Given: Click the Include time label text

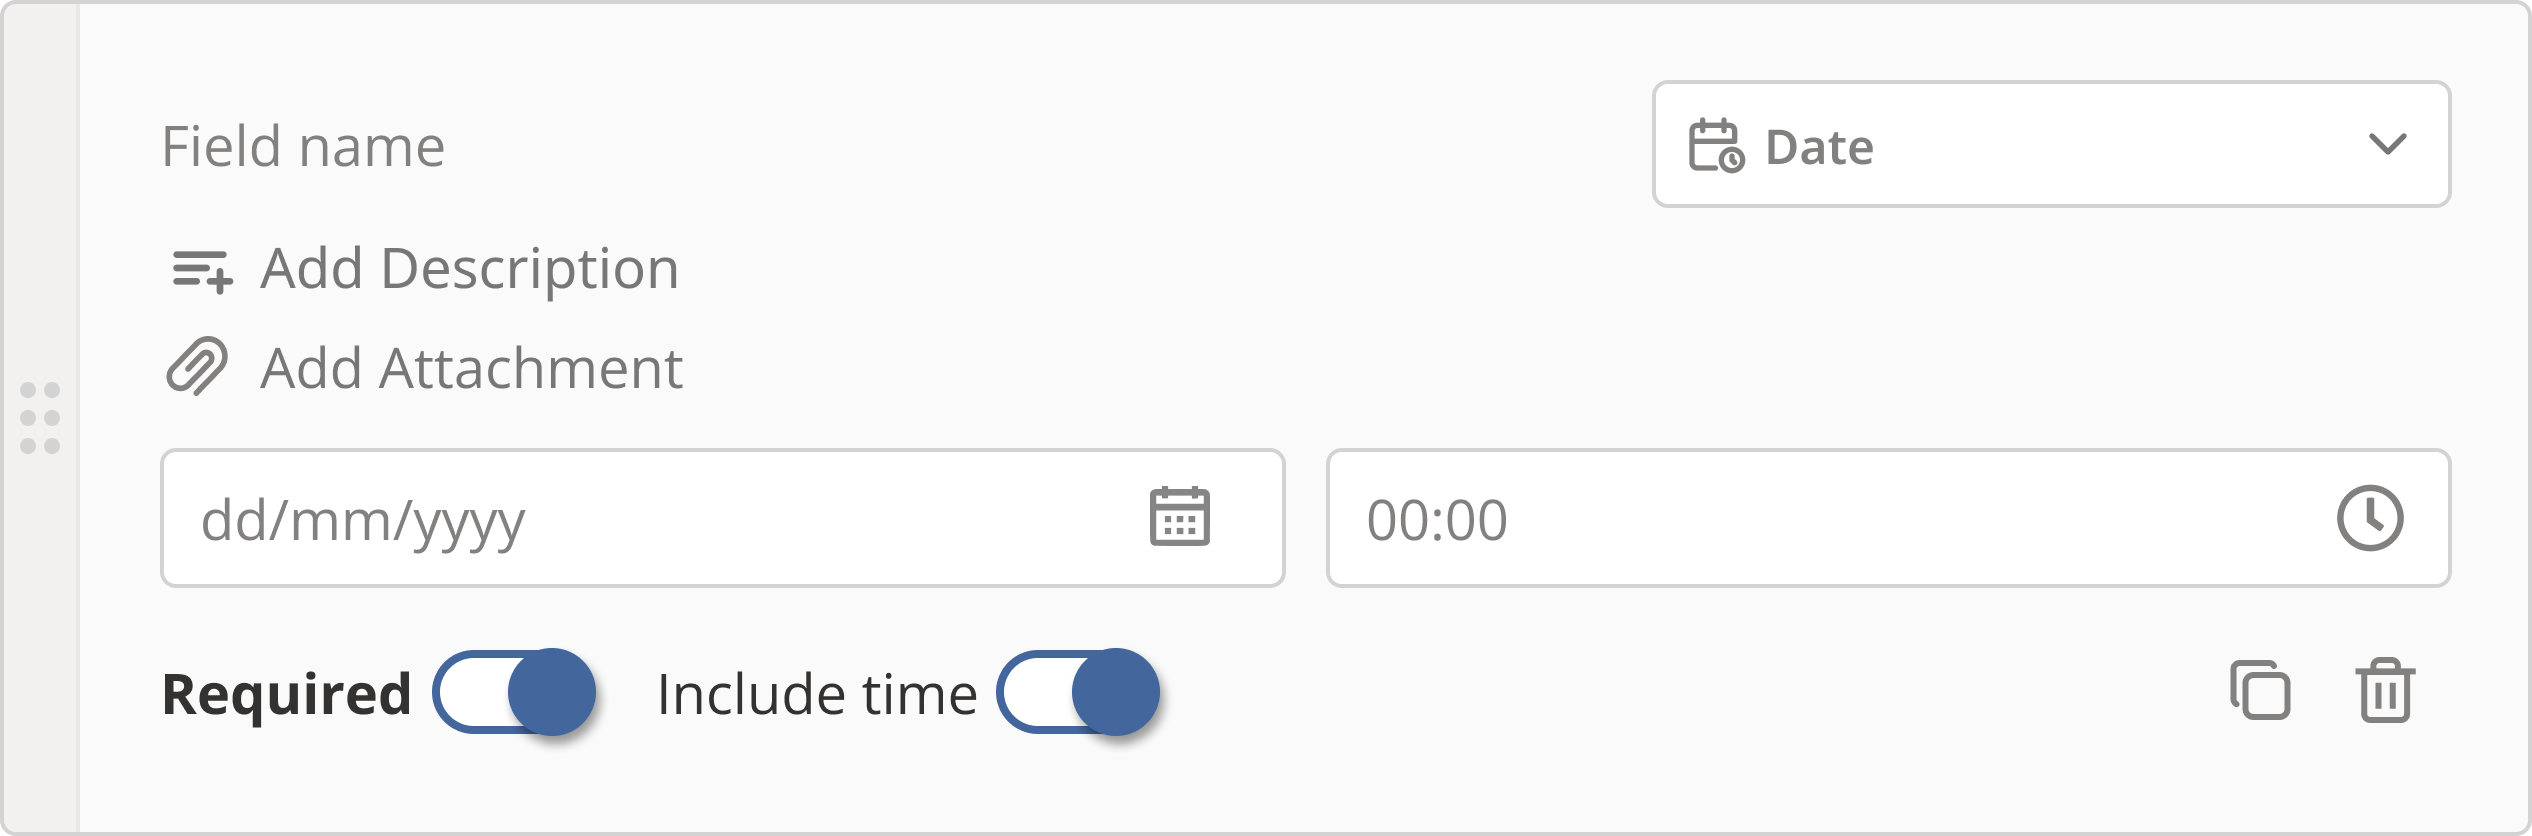Looking at the screenshot, I should tap(817, 694).
